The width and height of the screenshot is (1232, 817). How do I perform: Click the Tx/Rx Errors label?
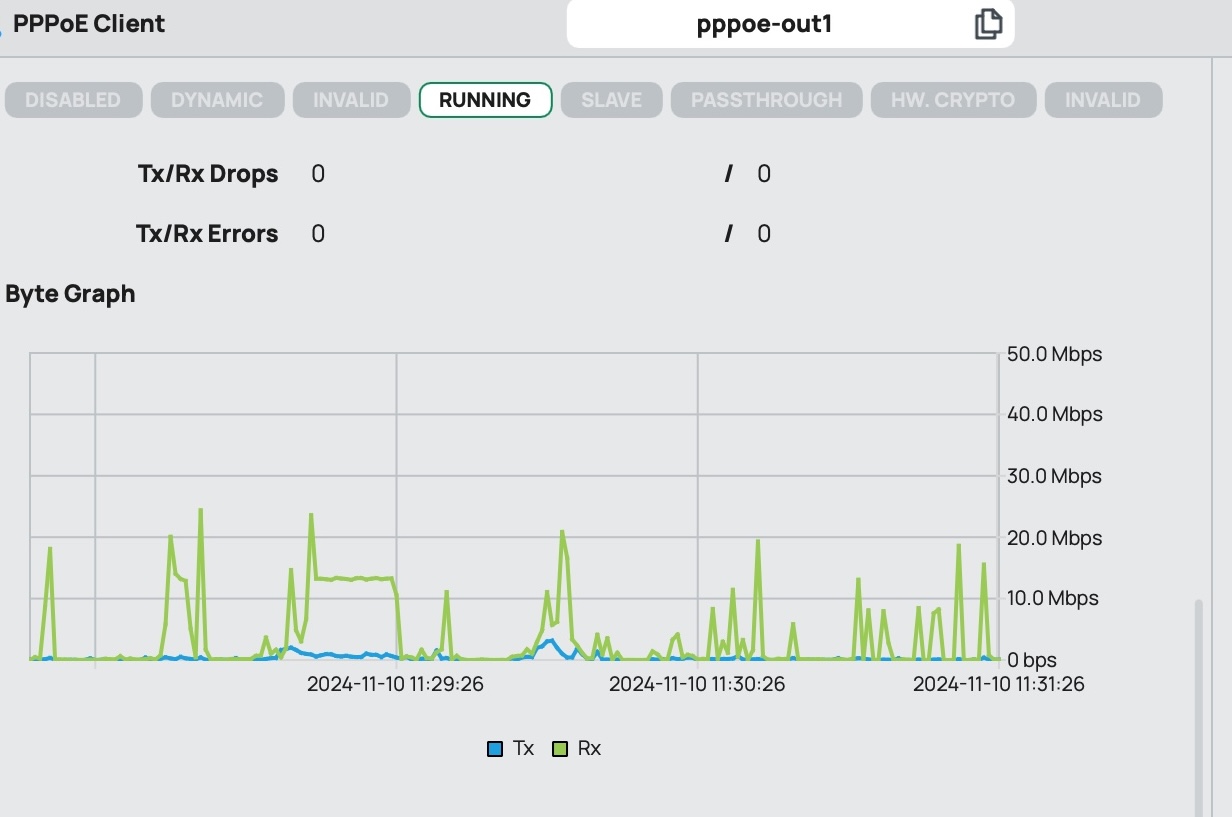[207, 234]
